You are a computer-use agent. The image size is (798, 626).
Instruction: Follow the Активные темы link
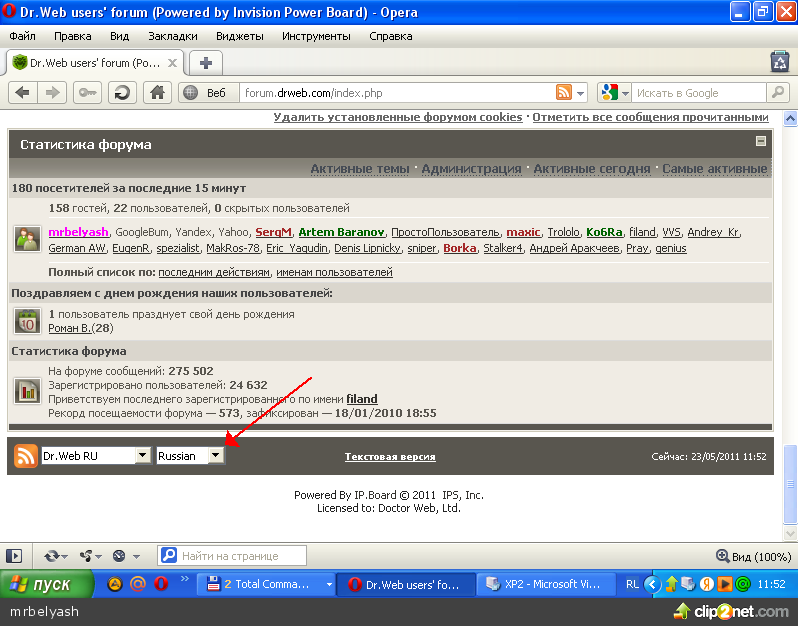(359, 169)
